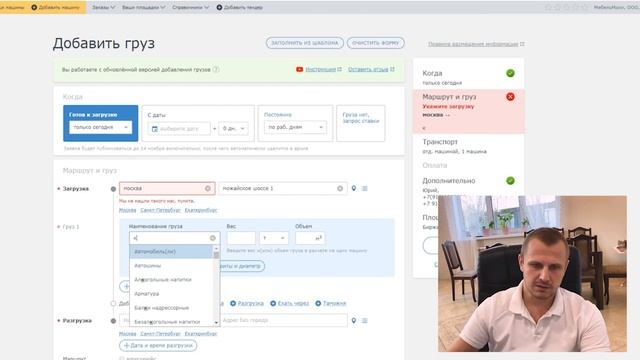Click the Дата и время разгрузки button
640x360 pixels.
pos(158,345)
